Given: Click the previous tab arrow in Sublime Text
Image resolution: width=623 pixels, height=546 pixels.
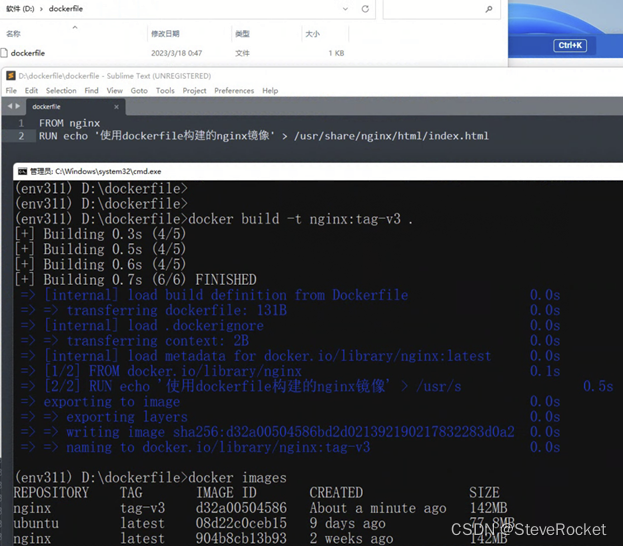Looking at the screenshot, I should [x=10, y=106].
